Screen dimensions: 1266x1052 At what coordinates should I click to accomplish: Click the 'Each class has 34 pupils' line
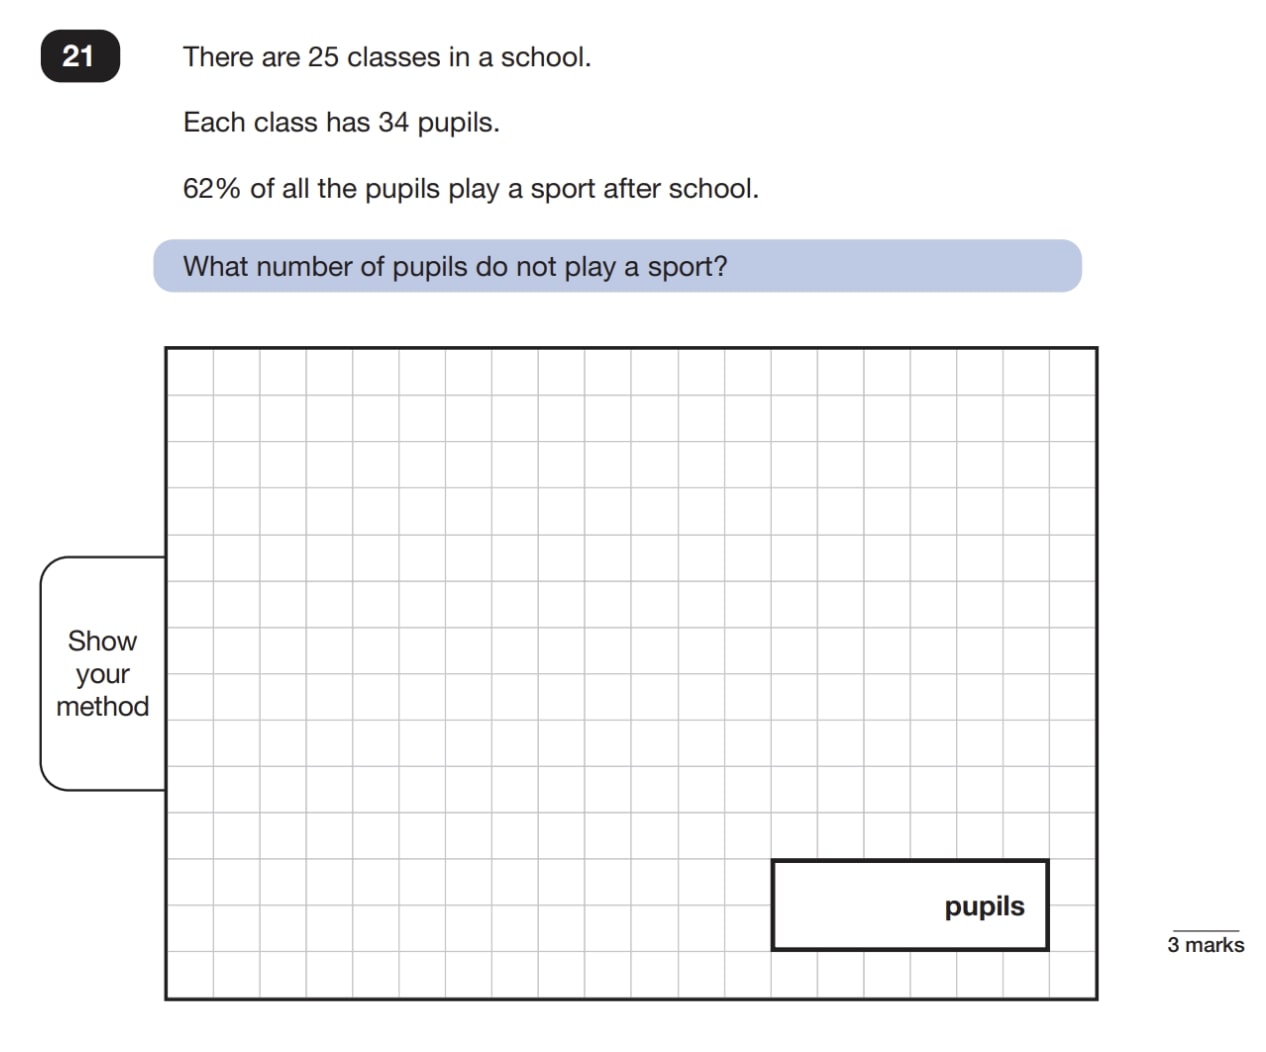340,123
